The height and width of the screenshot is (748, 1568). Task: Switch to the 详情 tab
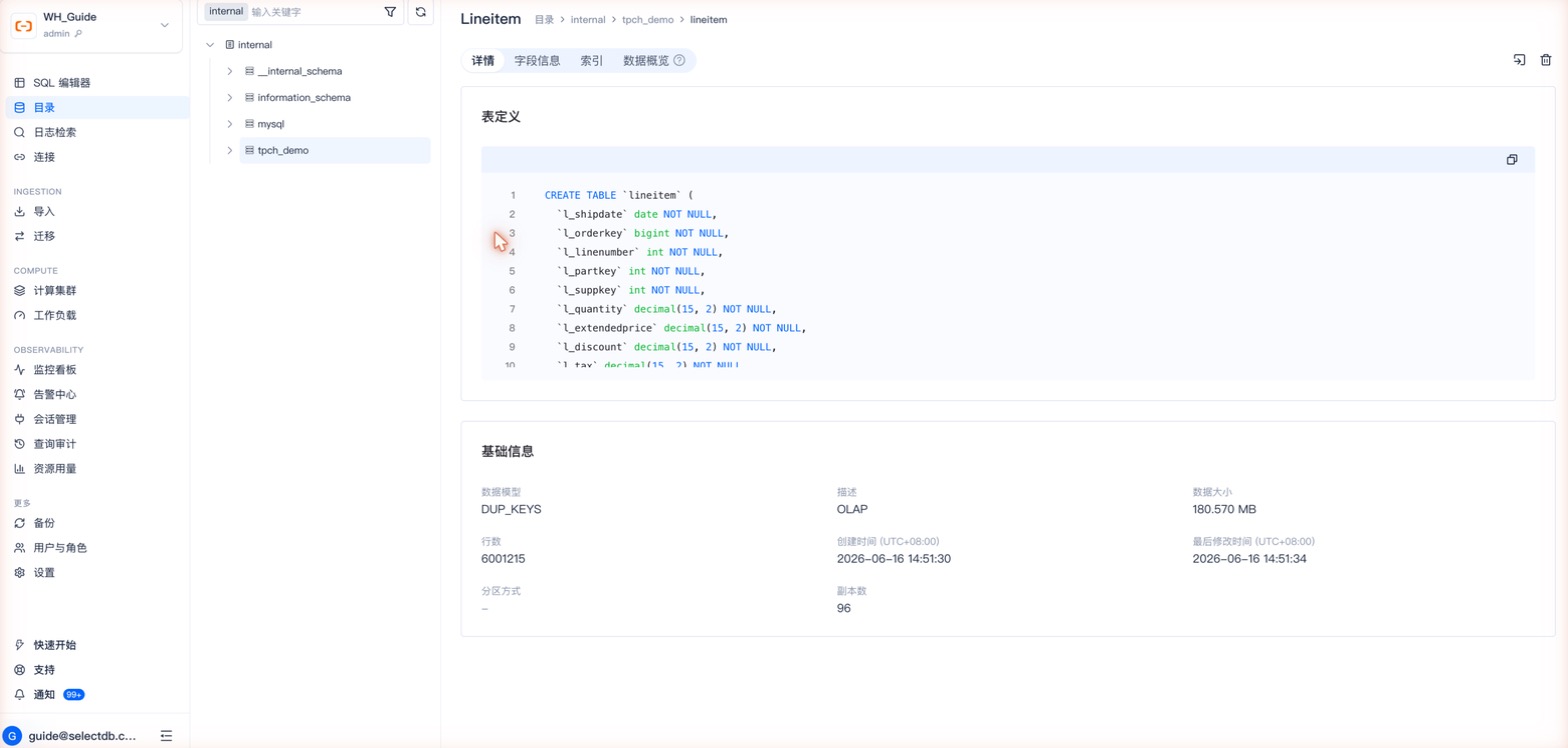pos(483,60)
